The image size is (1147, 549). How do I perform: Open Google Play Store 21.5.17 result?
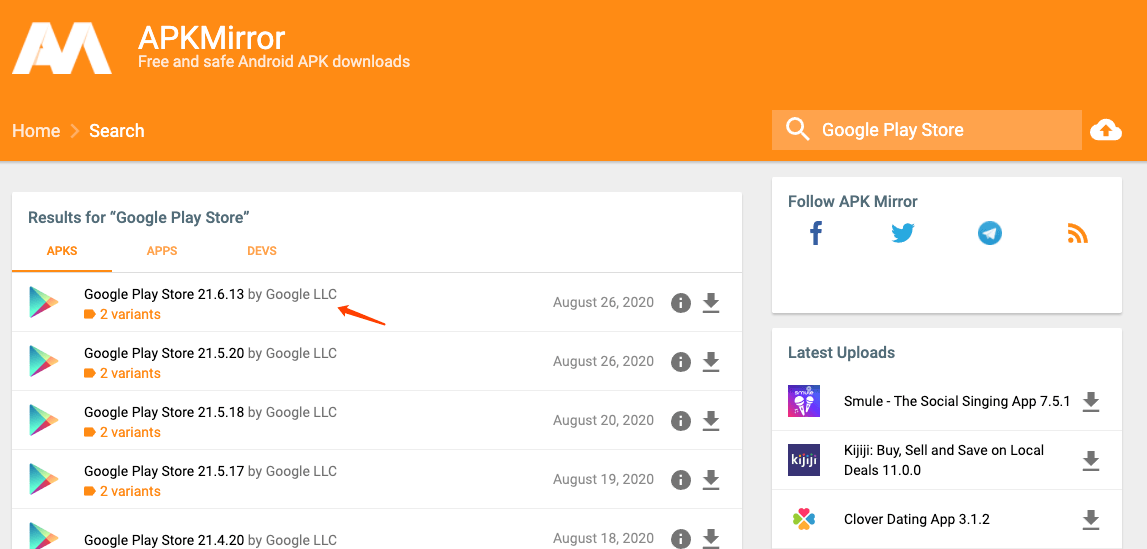pos(164,472)
